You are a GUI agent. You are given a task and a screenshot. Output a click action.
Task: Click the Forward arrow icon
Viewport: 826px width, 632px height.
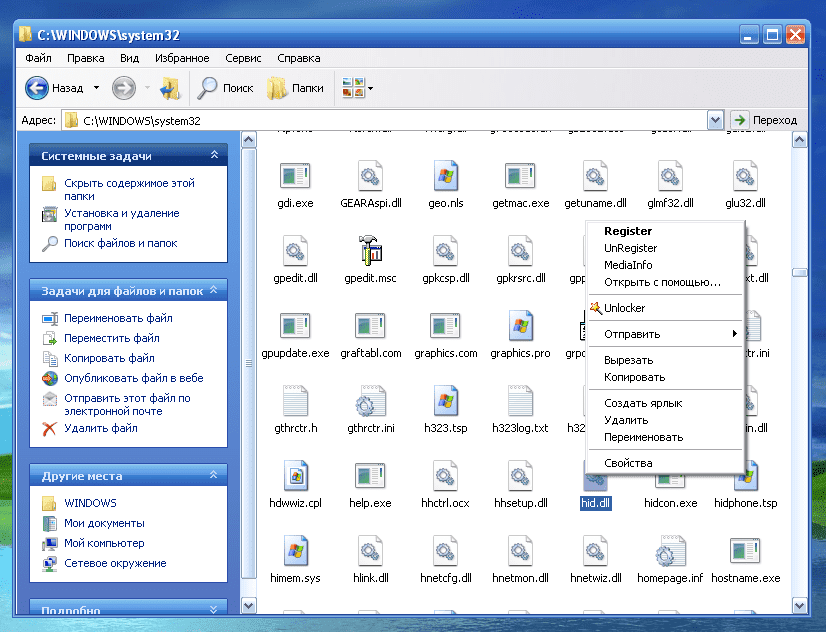click(x=124, y=88)
